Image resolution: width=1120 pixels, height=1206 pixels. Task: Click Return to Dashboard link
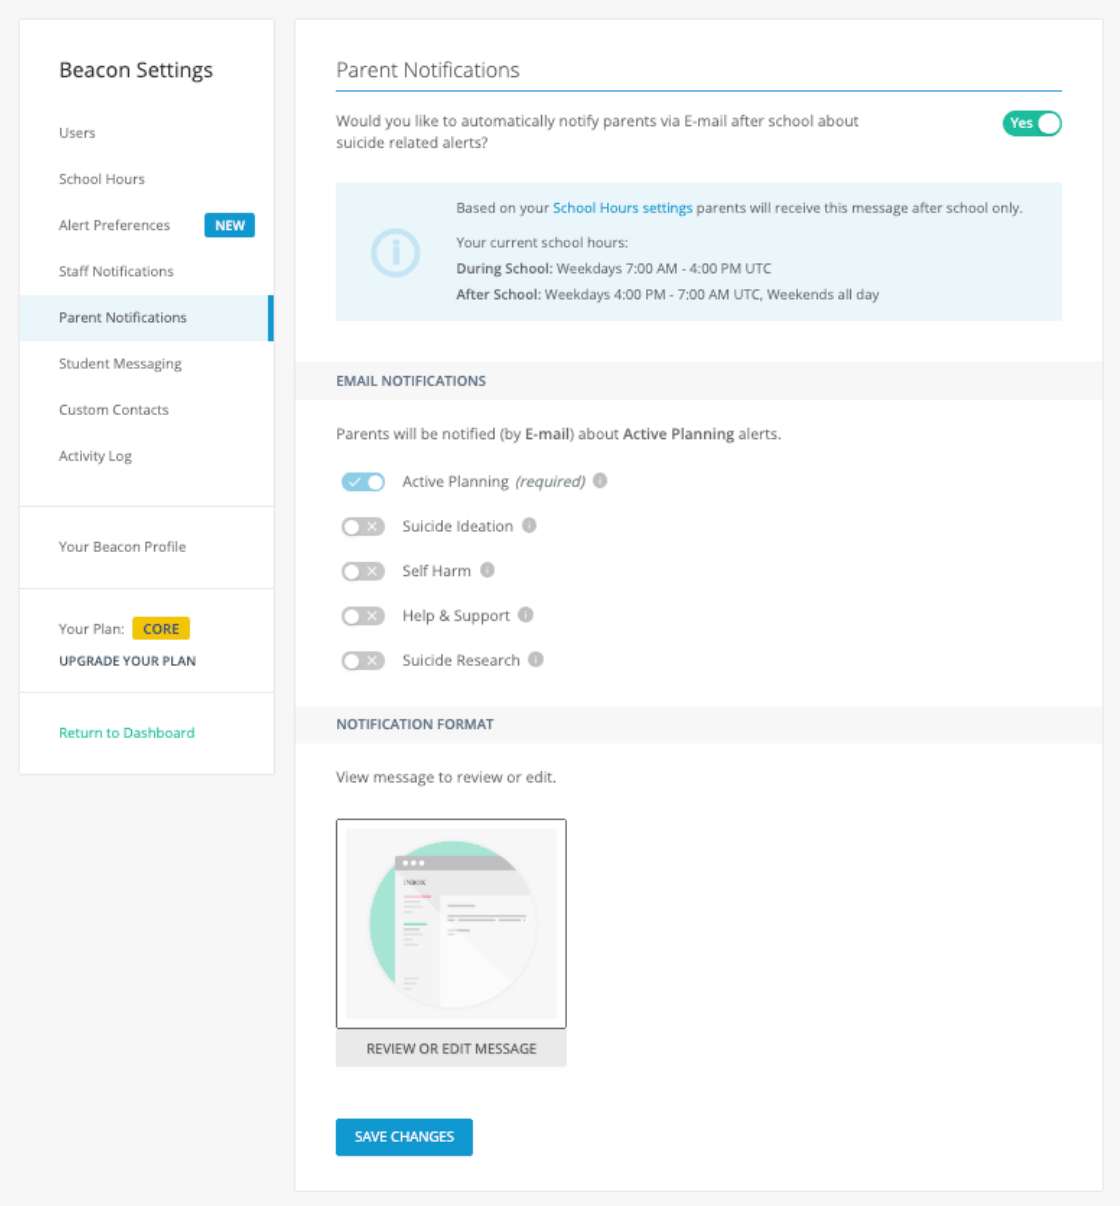127,733
